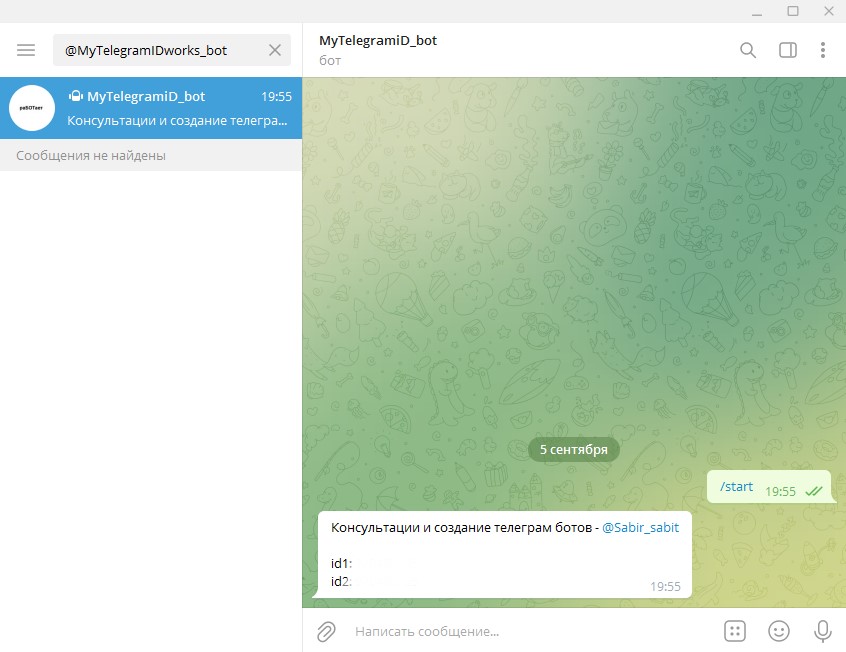Click the bot avatar in the chat list
This screenshot has width=846, height=652.
point(32,108)
